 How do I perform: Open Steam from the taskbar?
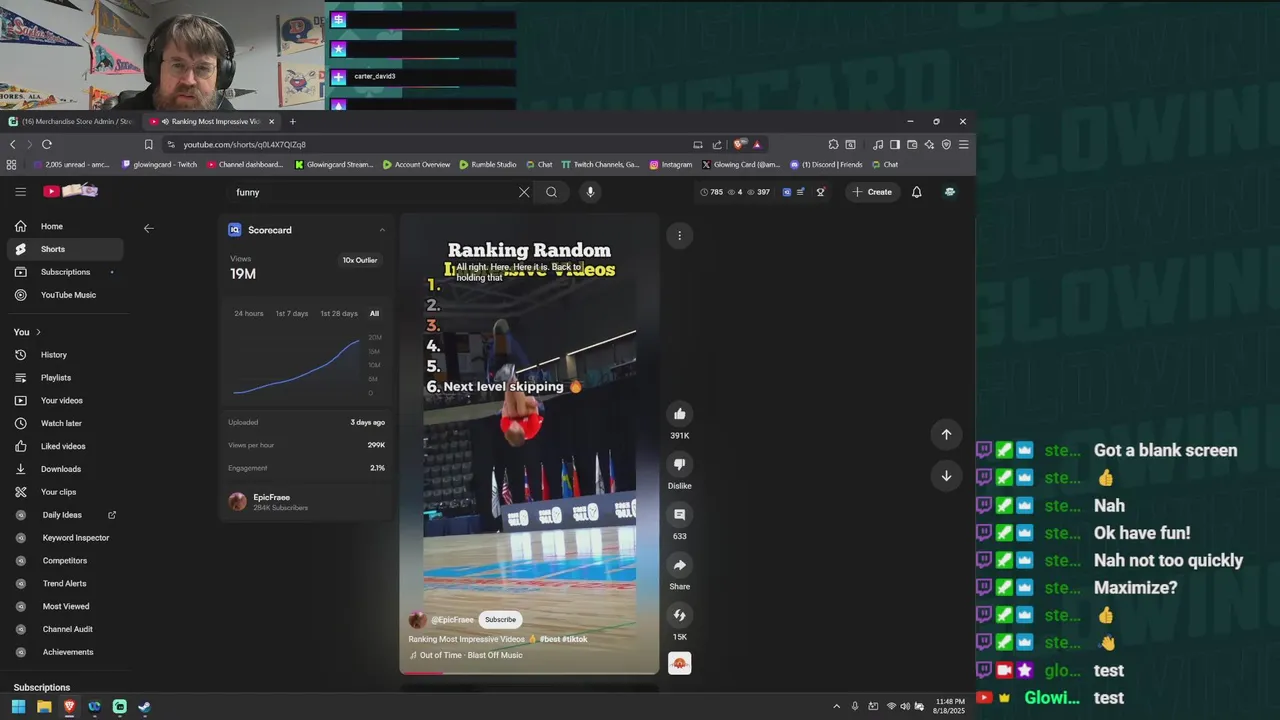[144, 707]
